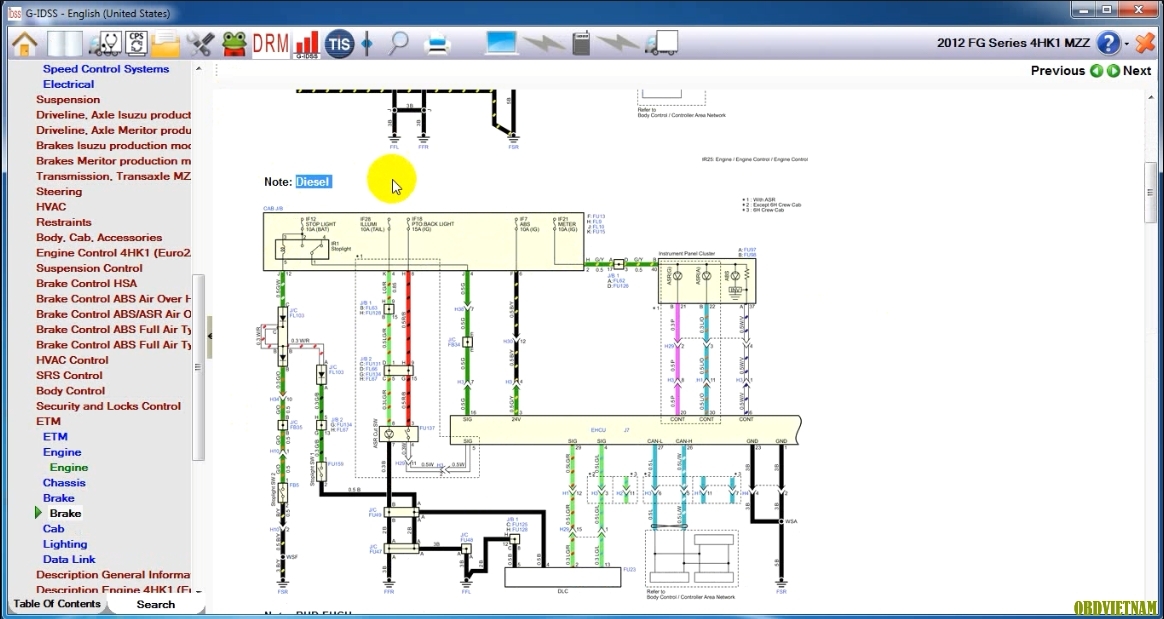Open the yellow folder records icon
The width and height of the screenshot is (1164, 619).
click(166, 44)
